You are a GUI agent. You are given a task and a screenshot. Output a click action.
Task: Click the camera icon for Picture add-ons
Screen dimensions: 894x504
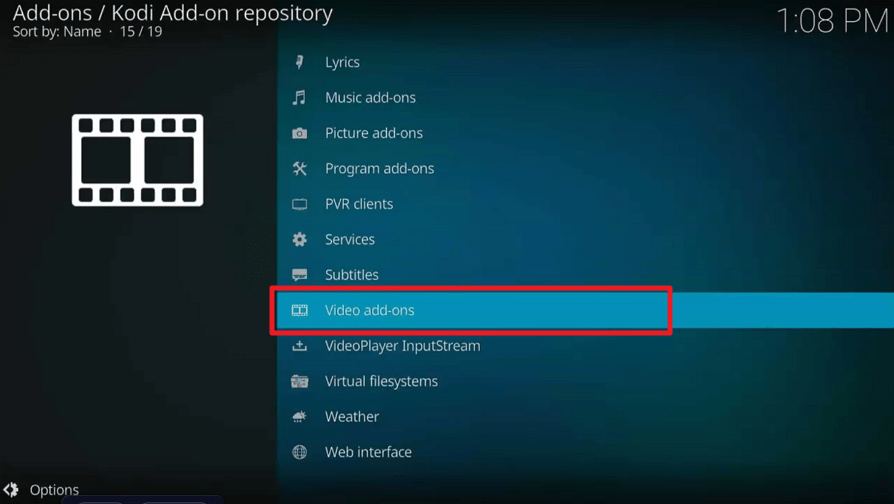(299, 133)
